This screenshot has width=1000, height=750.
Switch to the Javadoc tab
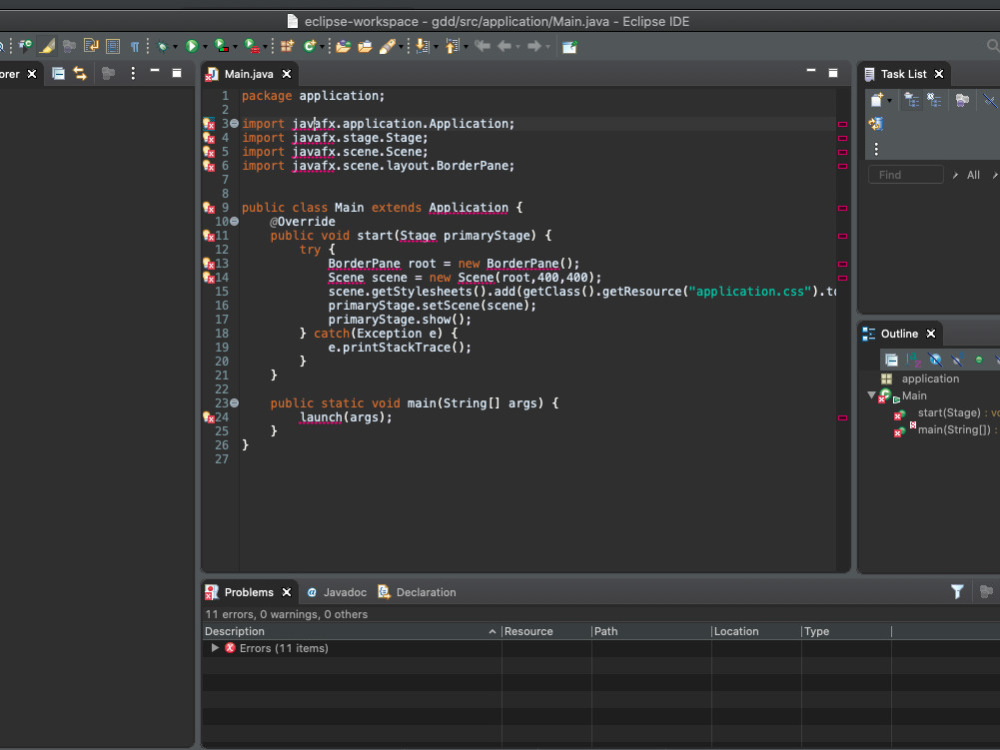(337, 592)
